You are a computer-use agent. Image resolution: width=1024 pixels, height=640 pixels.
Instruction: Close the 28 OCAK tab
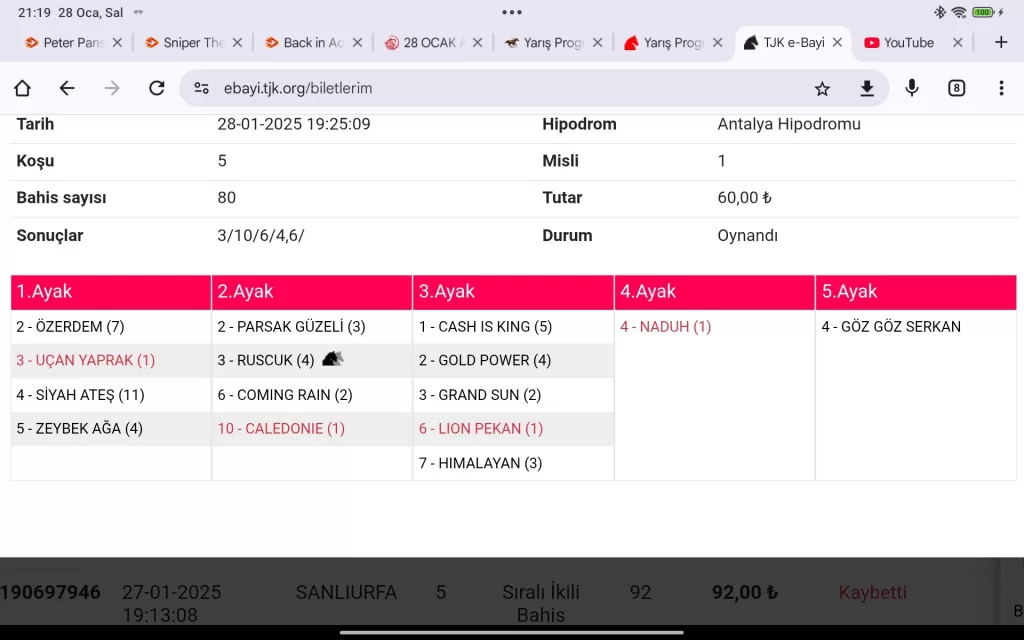(x=477, y=42)
